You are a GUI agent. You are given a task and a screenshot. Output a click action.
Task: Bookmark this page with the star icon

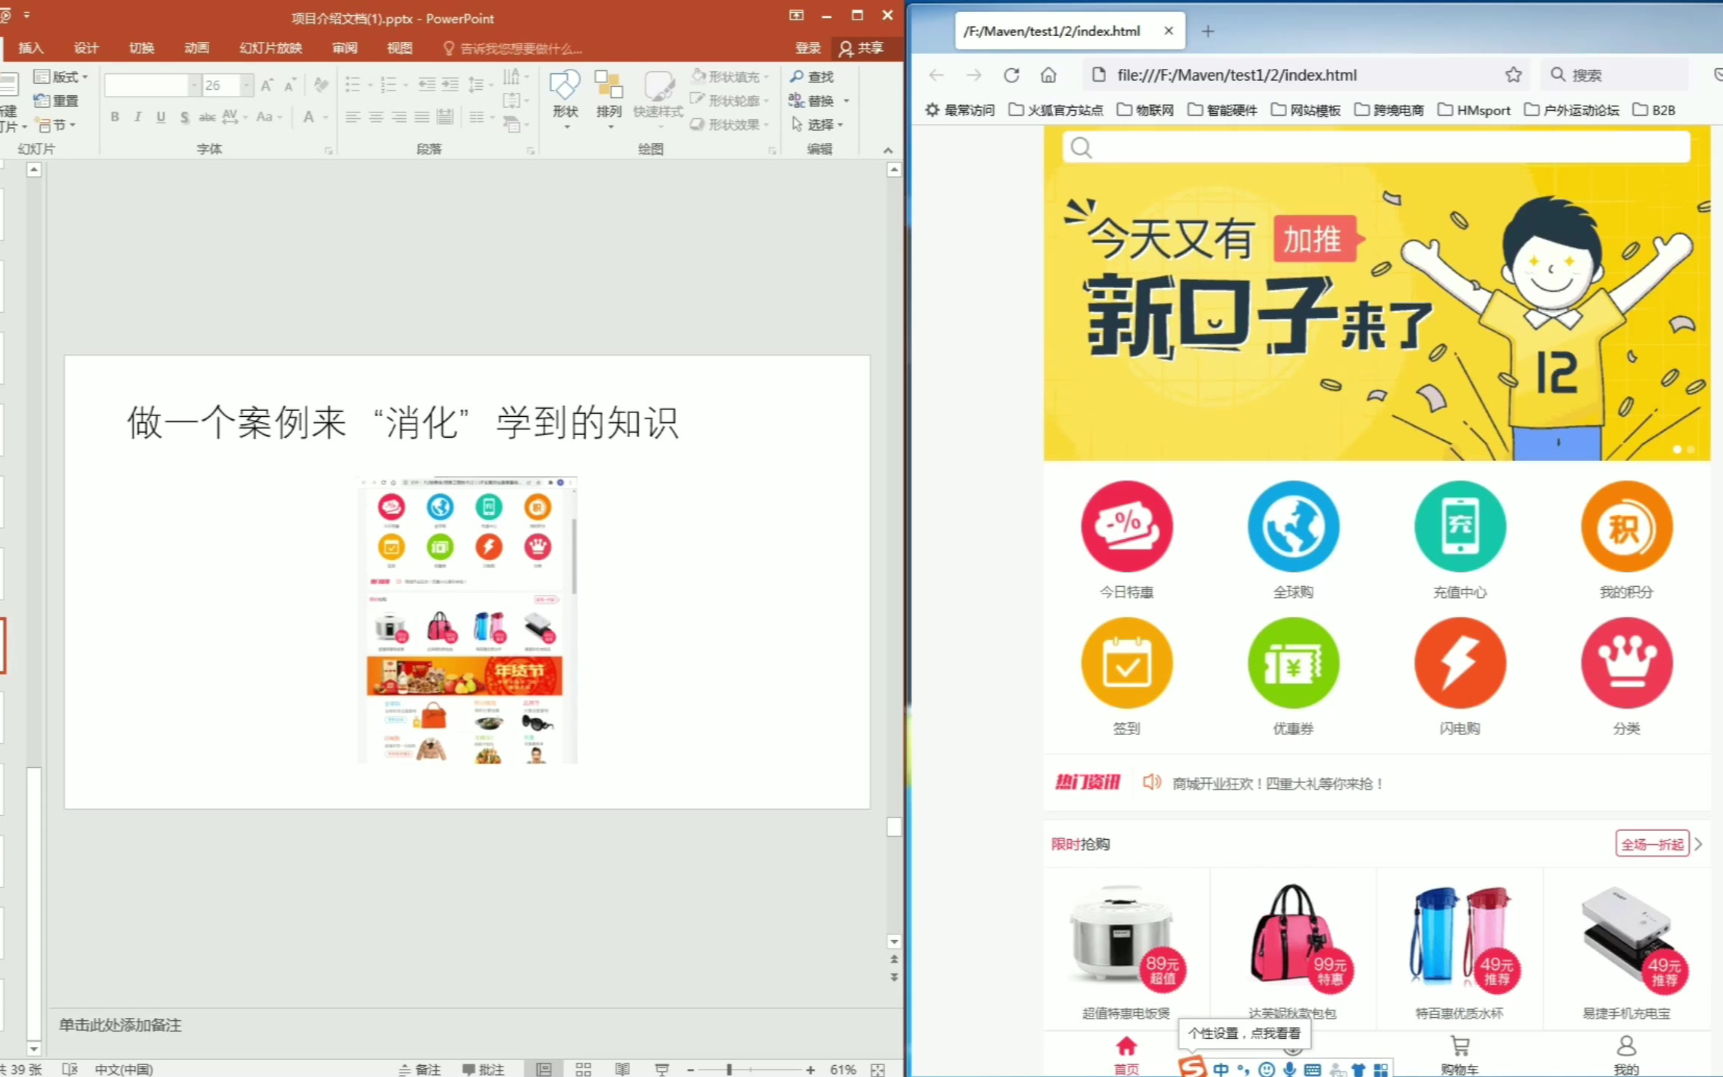(x=1513, y=75)
